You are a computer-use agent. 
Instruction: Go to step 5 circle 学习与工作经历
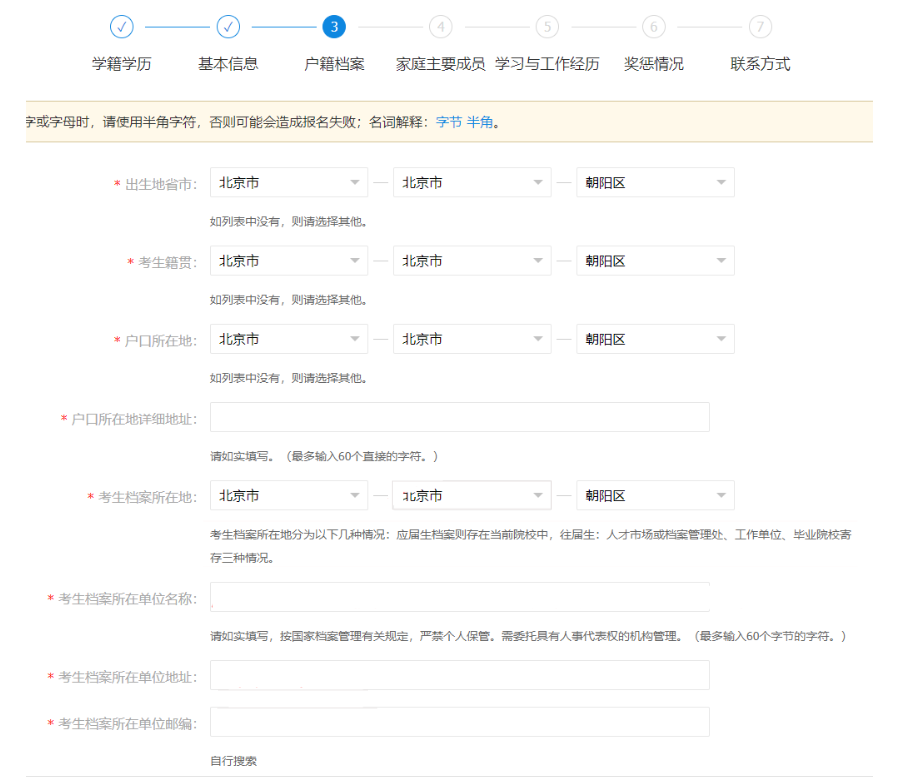[x=547, y=27]
